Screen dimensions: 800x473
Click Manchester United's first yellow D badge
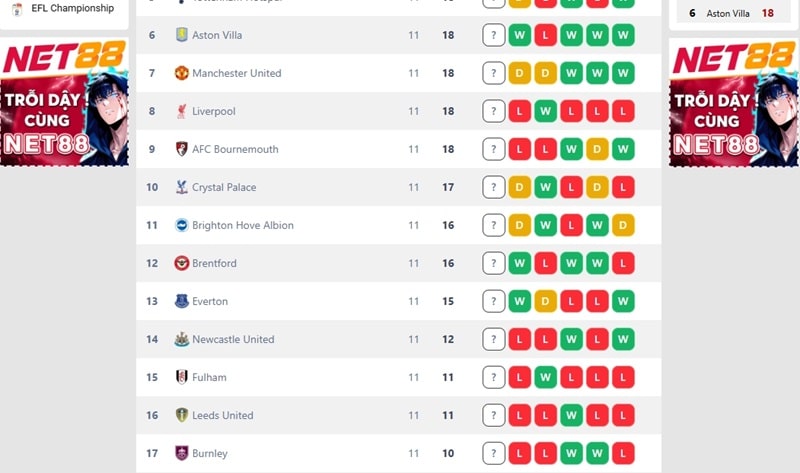[x=519, y=73]
